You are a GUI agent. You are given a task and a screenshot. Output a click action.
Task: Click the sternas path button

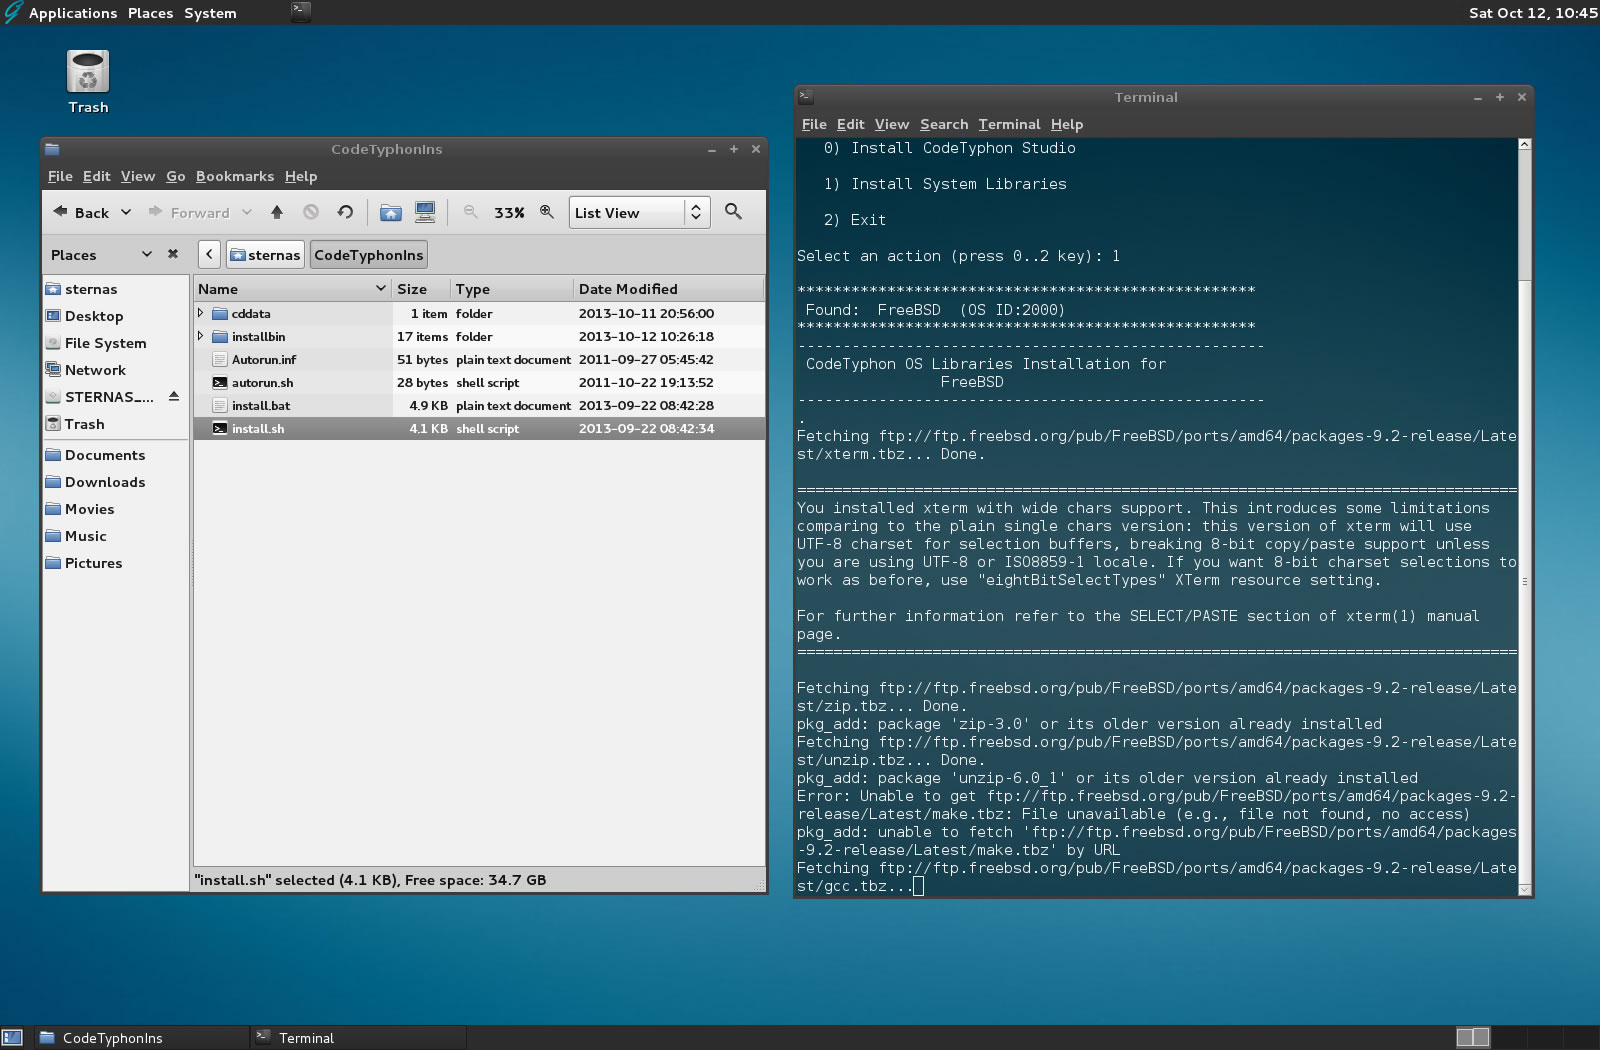pyautogui.click(x=265, y=255)
